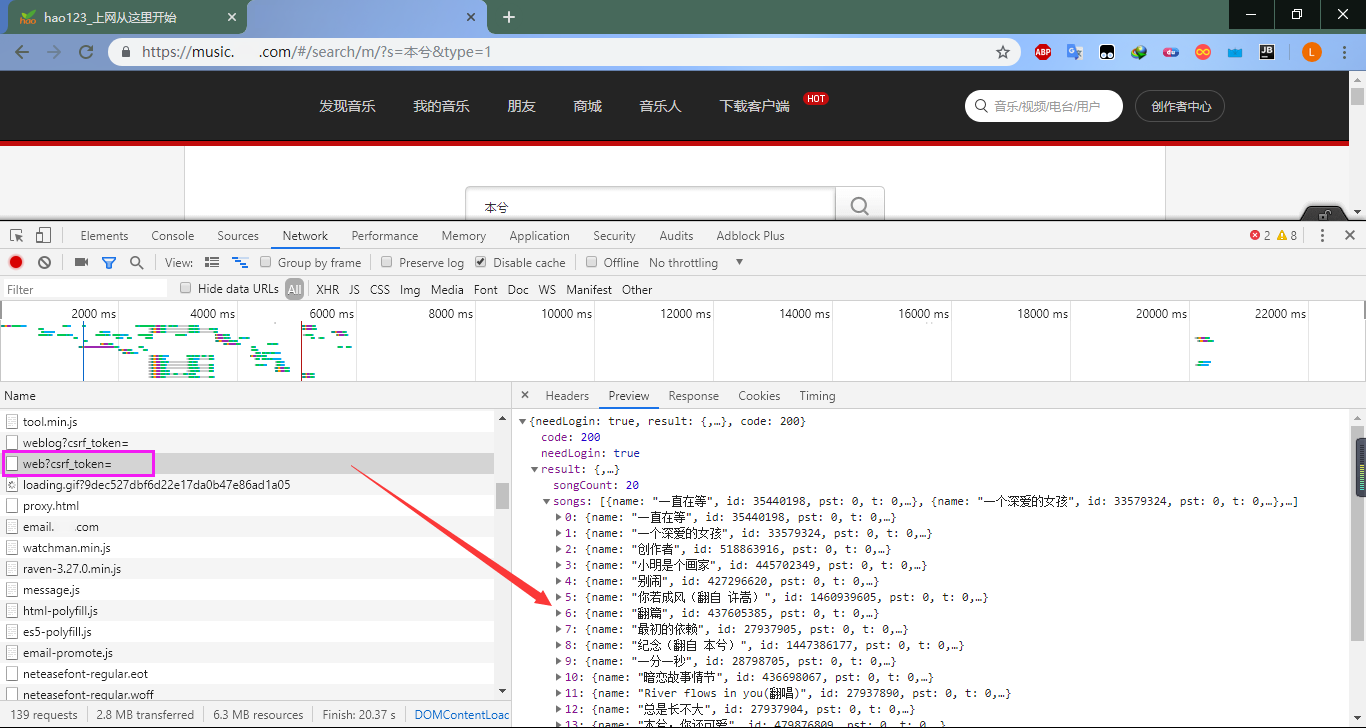Check Hide data URLs checkbox
1366x728 pixels.
coord(185,288)
